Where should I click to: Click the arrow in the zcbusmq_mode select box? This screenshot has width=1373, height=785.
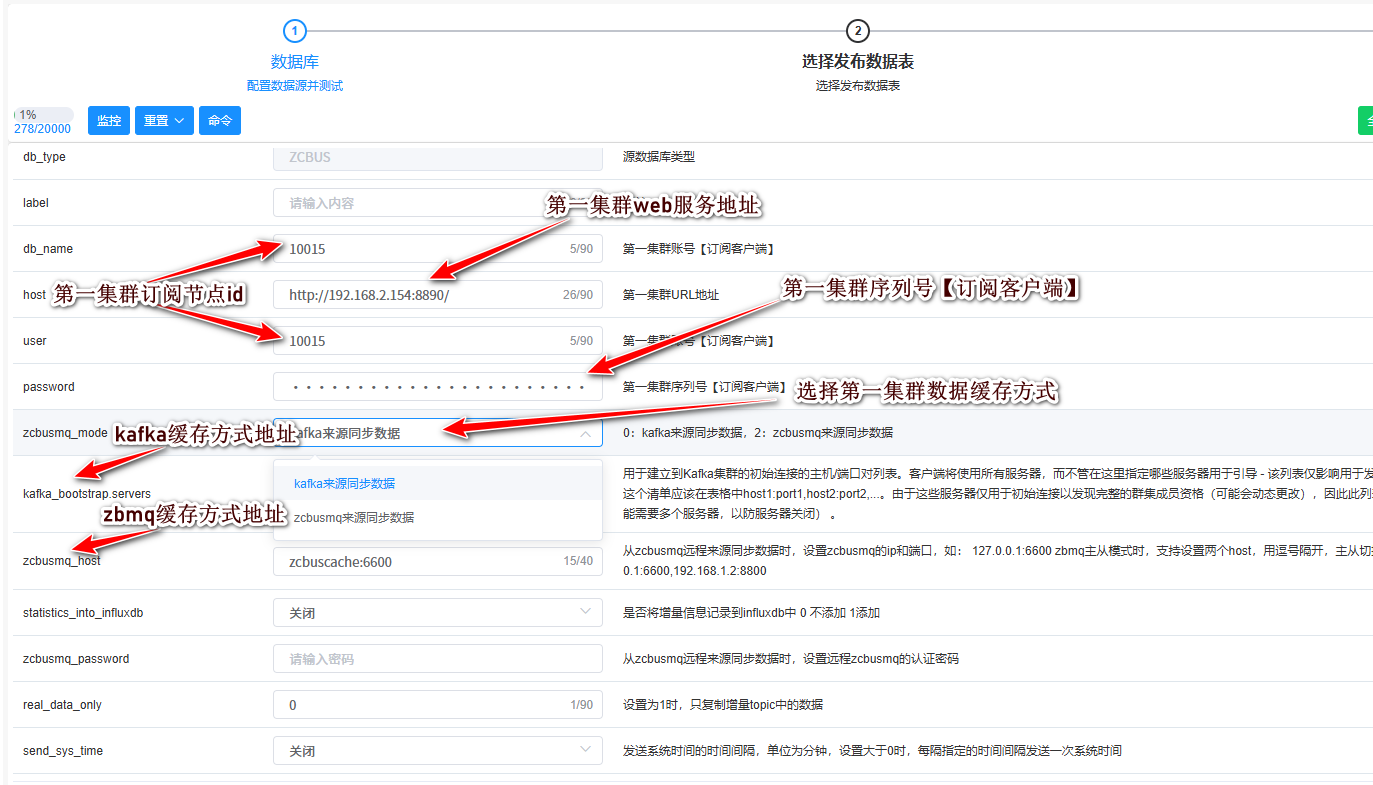click(584, 433)
